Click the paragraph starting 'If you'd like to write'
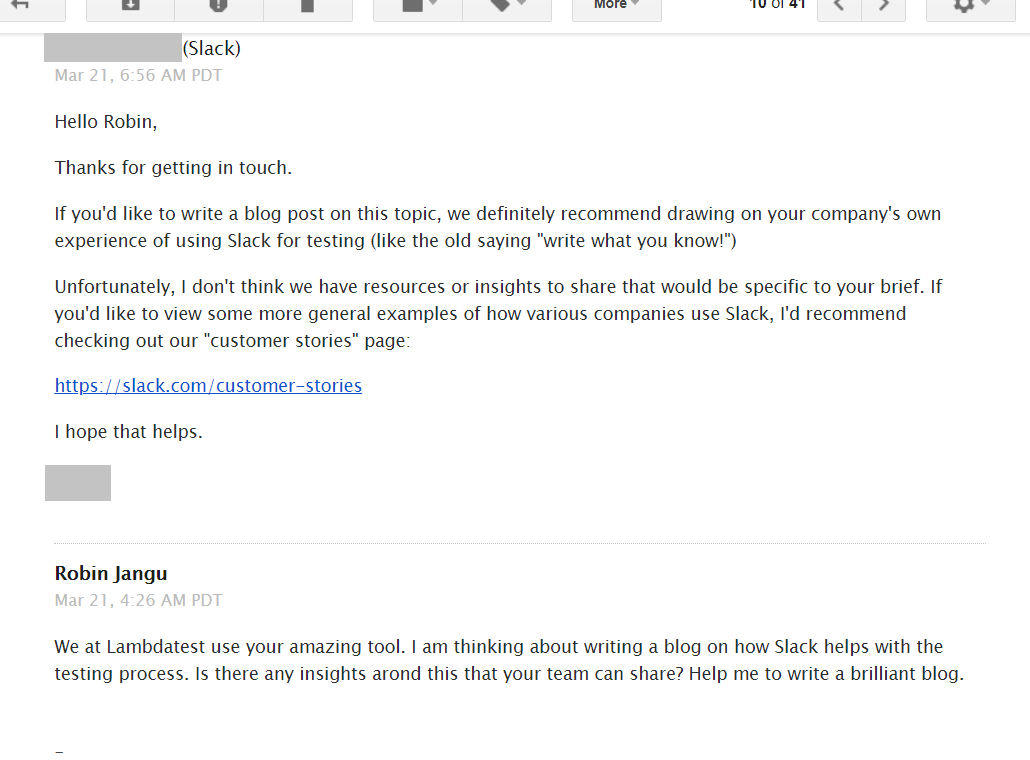 498,227
